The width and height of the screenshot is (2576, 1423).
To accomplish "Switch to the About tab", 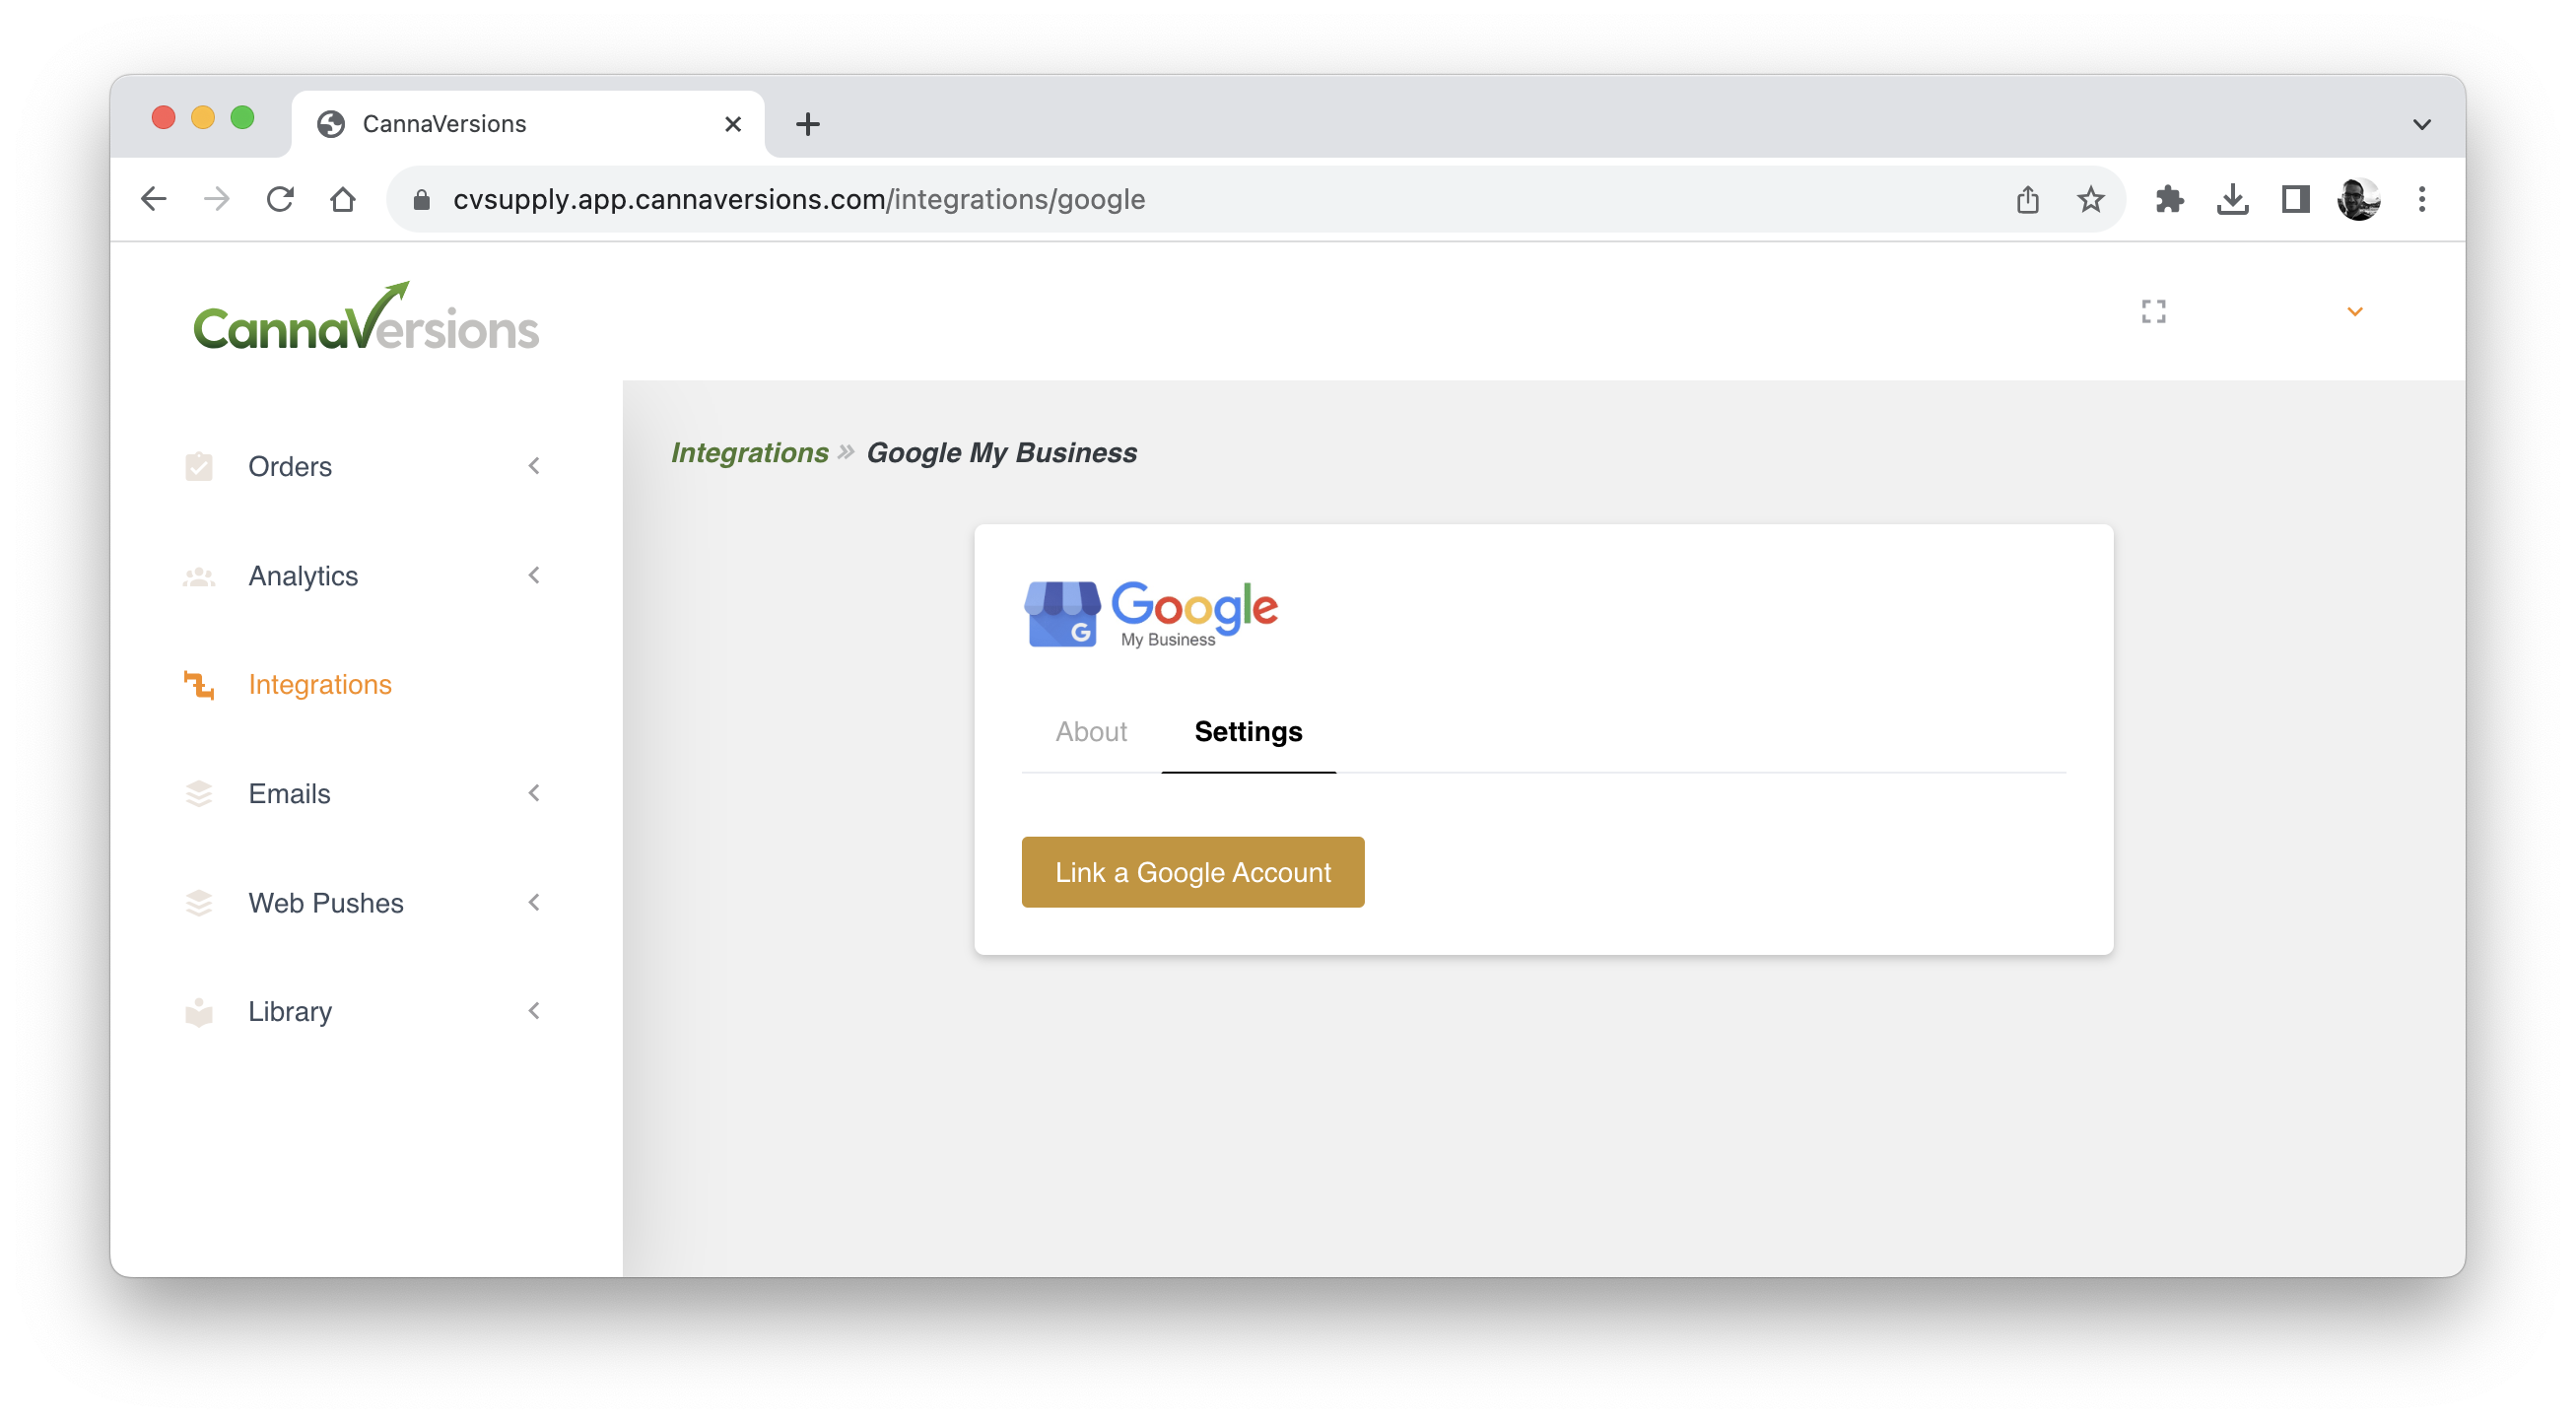I will coord(1091,732).
